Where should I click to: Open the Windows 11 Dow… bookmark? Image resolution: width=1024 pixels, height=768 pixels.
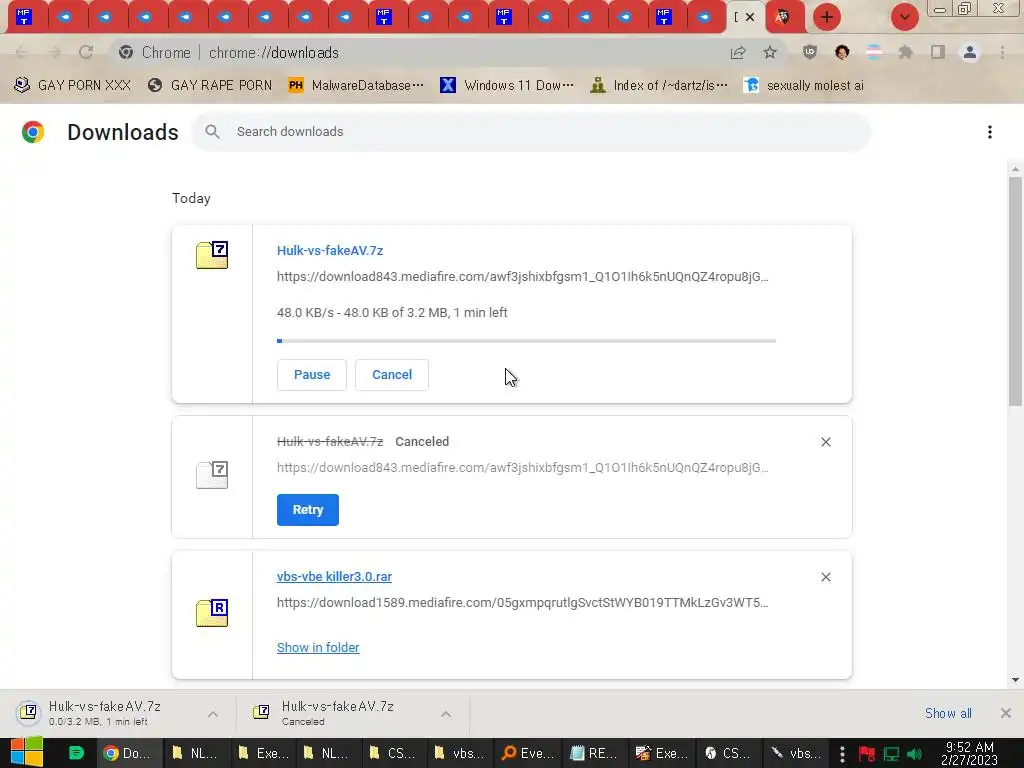(507, 86)
